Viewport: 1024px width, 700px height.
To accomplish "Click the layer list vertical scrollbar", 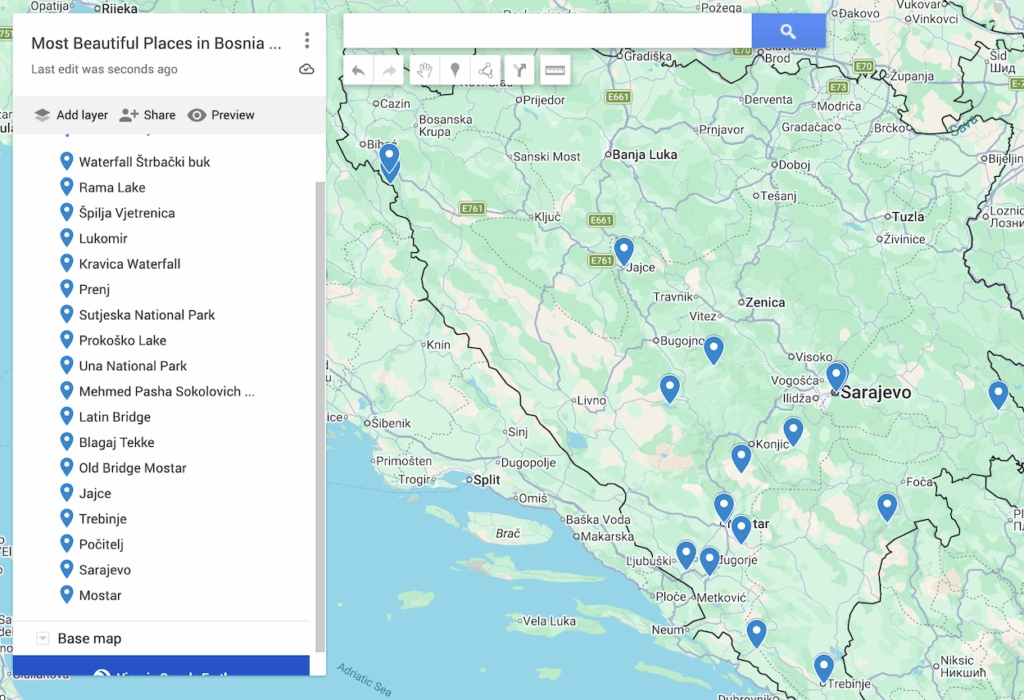I will coord(320,417).
